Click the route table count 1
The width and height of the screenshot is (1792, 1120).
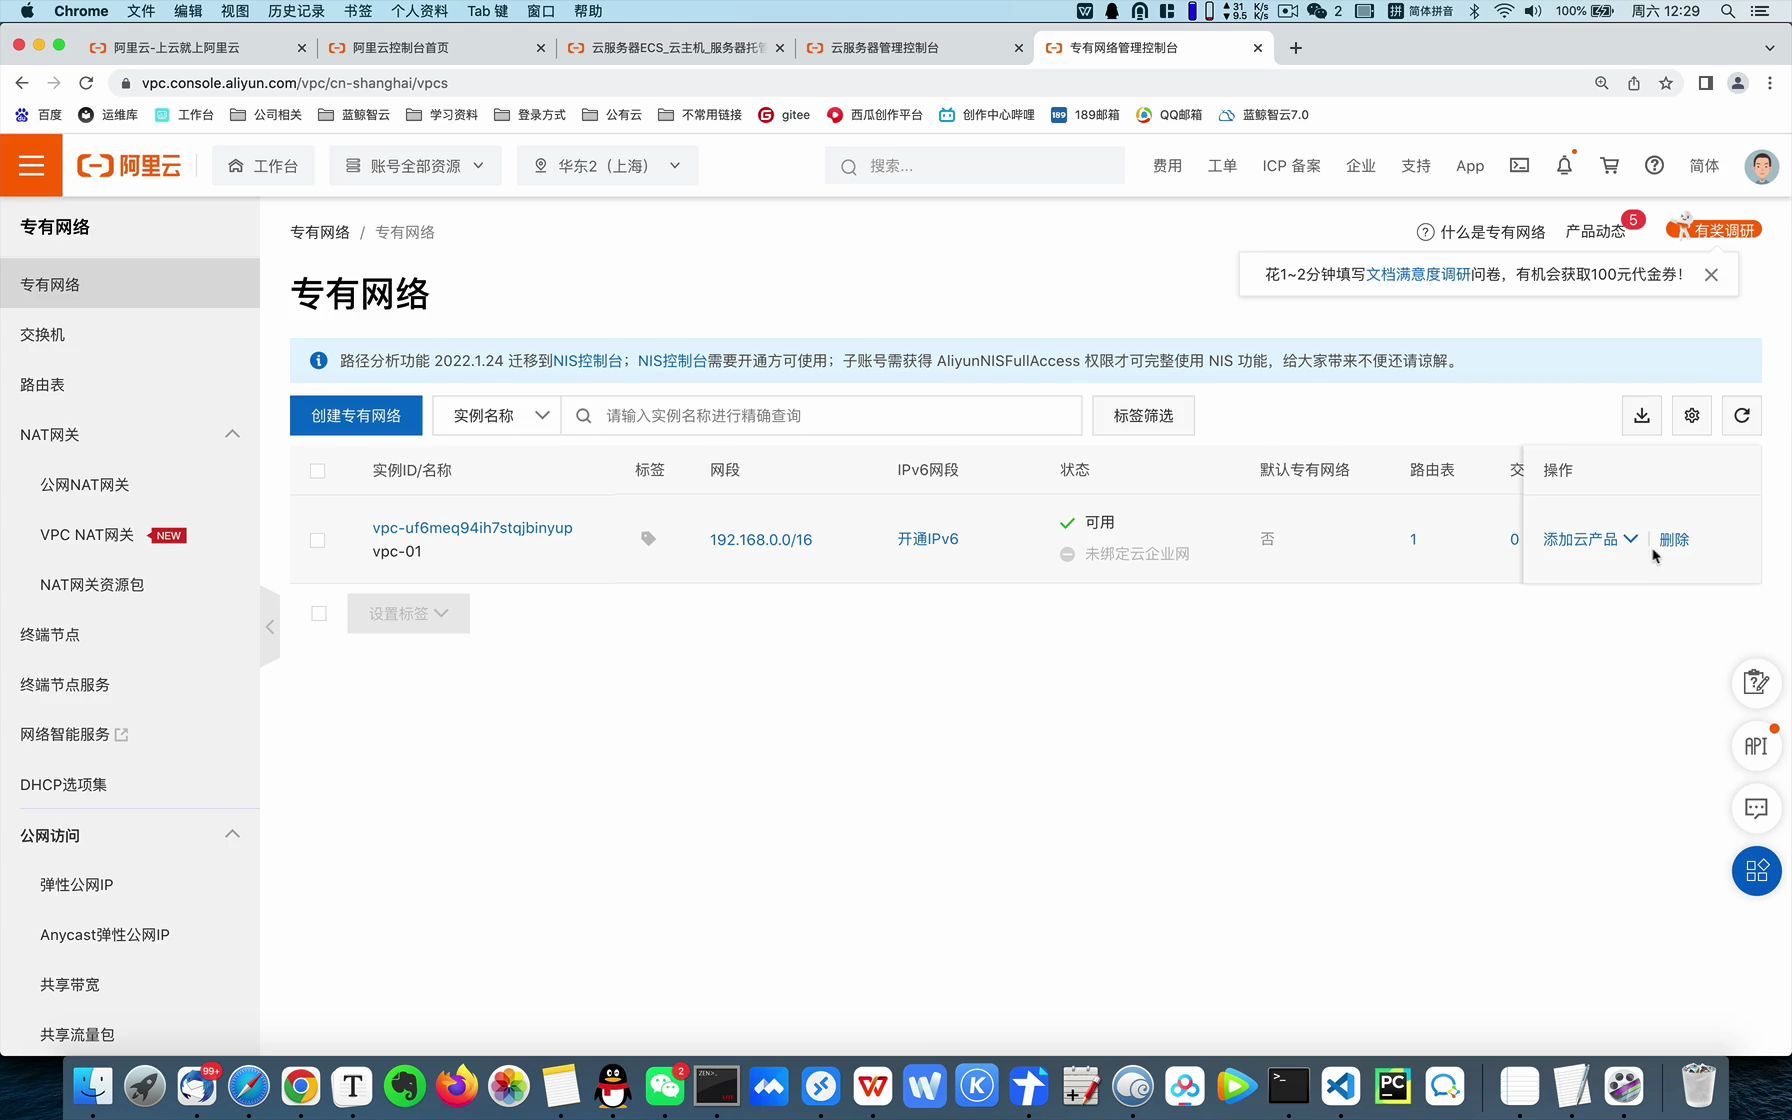[1413, 540]
